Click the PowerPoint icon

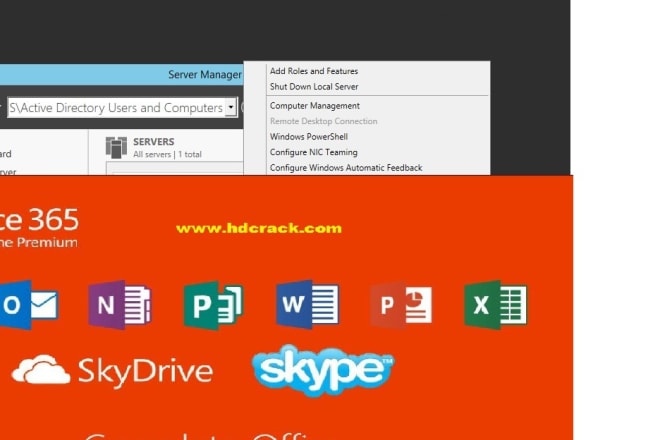(x=401, y=305)
